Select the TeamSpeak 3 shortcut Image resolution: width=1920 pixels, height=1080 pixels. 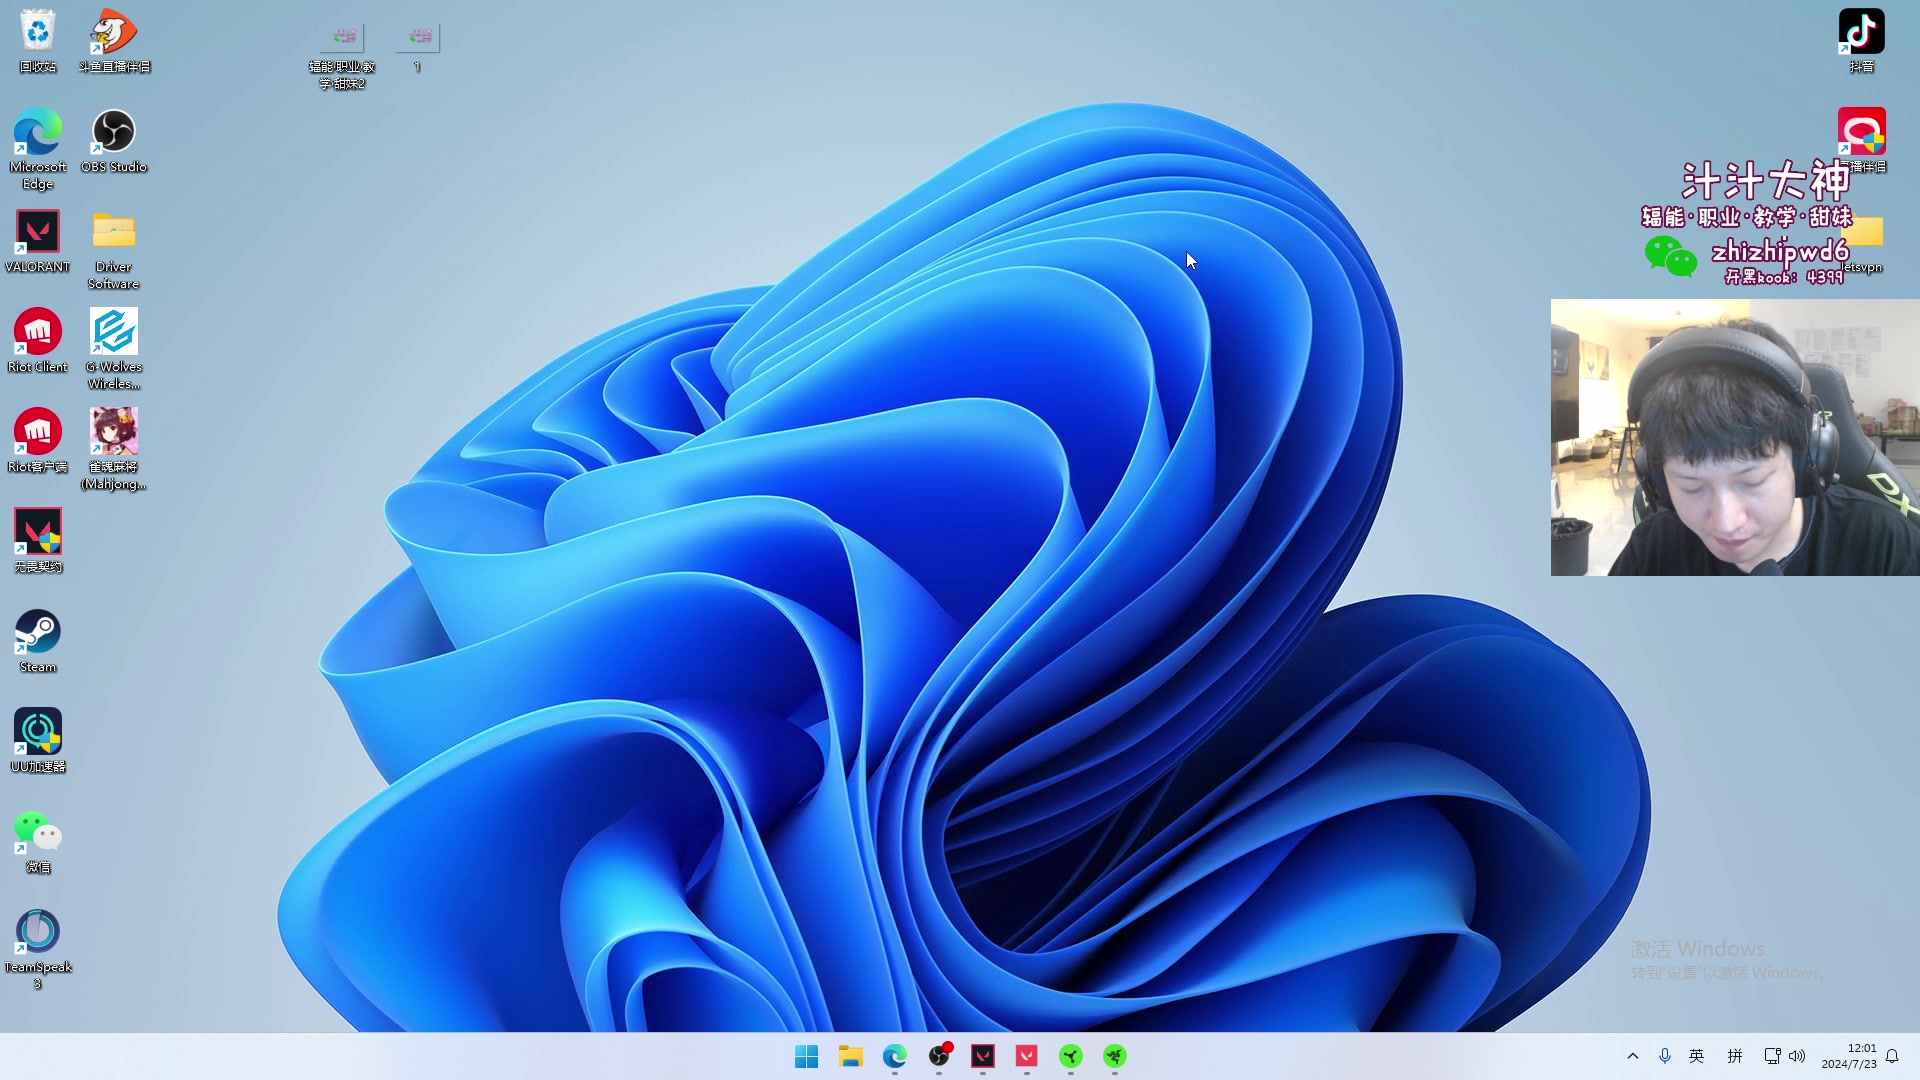pos(38,932)
